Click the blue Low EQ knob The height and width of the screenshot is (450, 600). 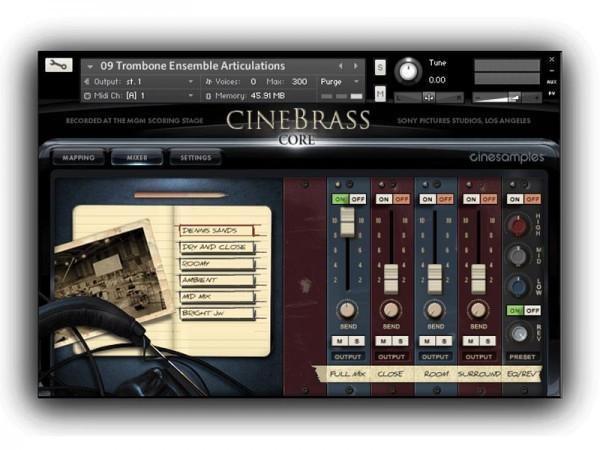tap(518, 286)
